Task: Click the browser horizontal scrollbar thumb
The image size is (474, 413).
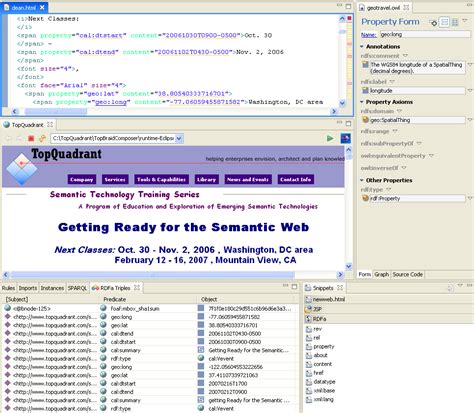Action: [153, 275]
